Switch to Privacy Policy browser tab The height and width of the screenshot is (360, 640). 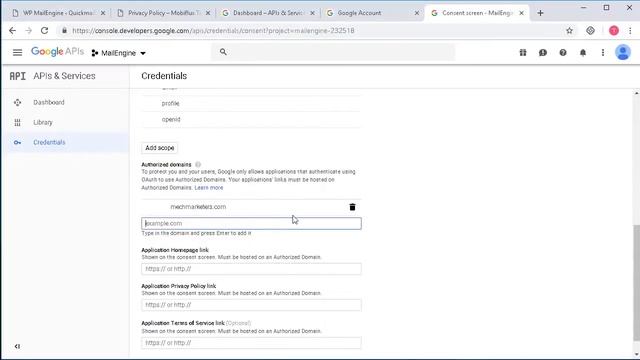click(163, 13)
